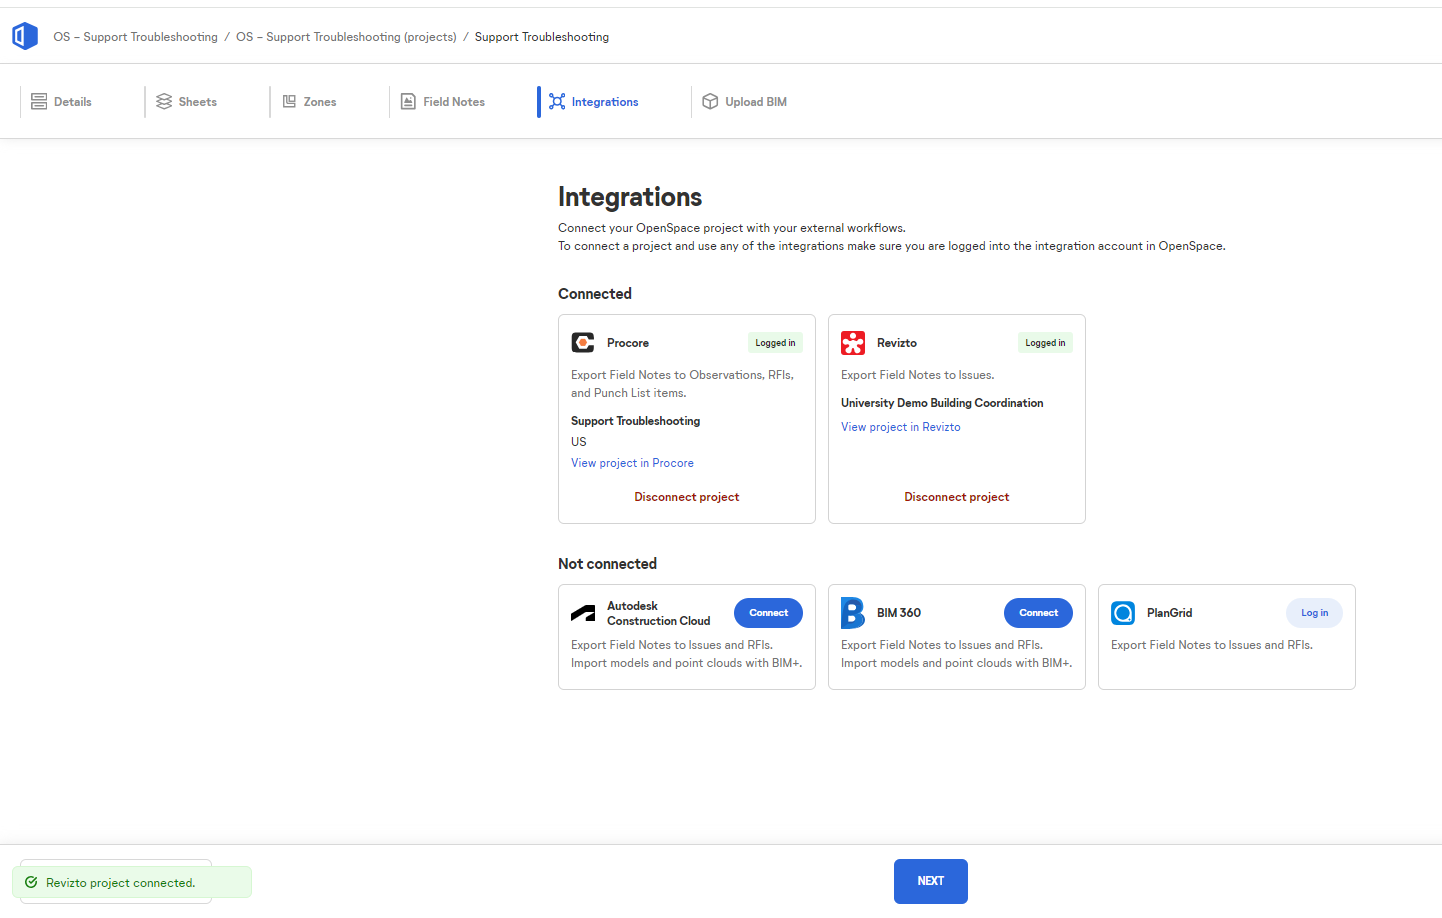Image resolution: width=1442 pixels, height=918 pixels.
Task: Open the Field Notes tab
Action: pyautogui.click(x=443, y=101)
